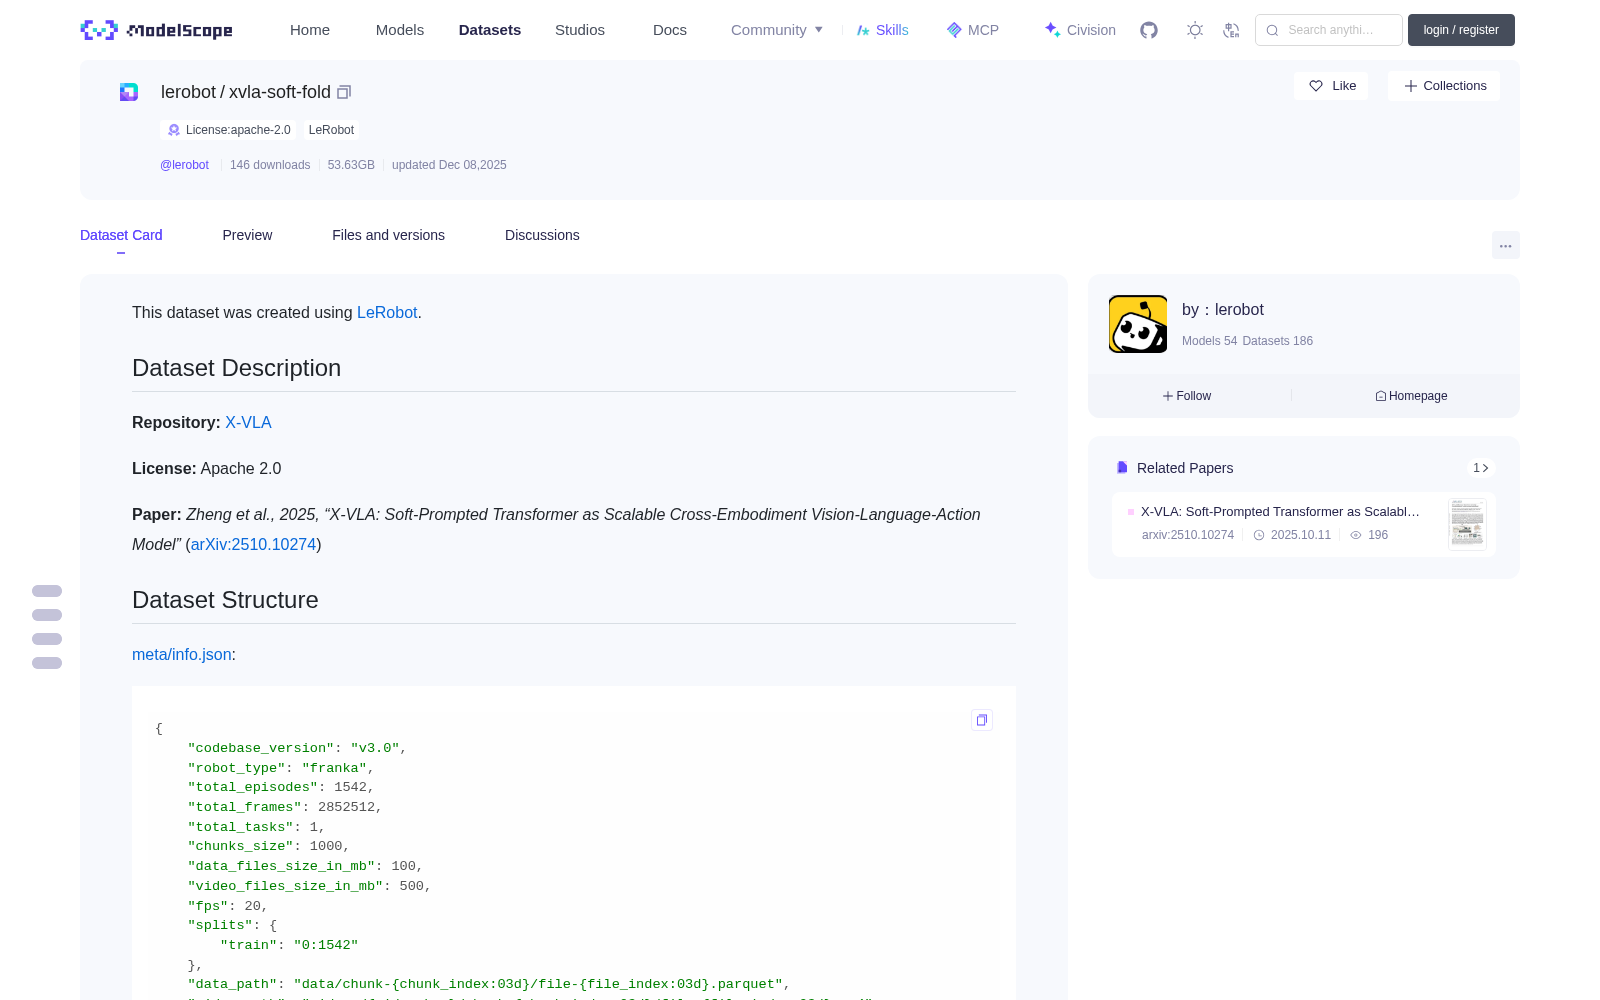Open the three-dots more options menu
1600x1000 pixels.
point(1506,245)
